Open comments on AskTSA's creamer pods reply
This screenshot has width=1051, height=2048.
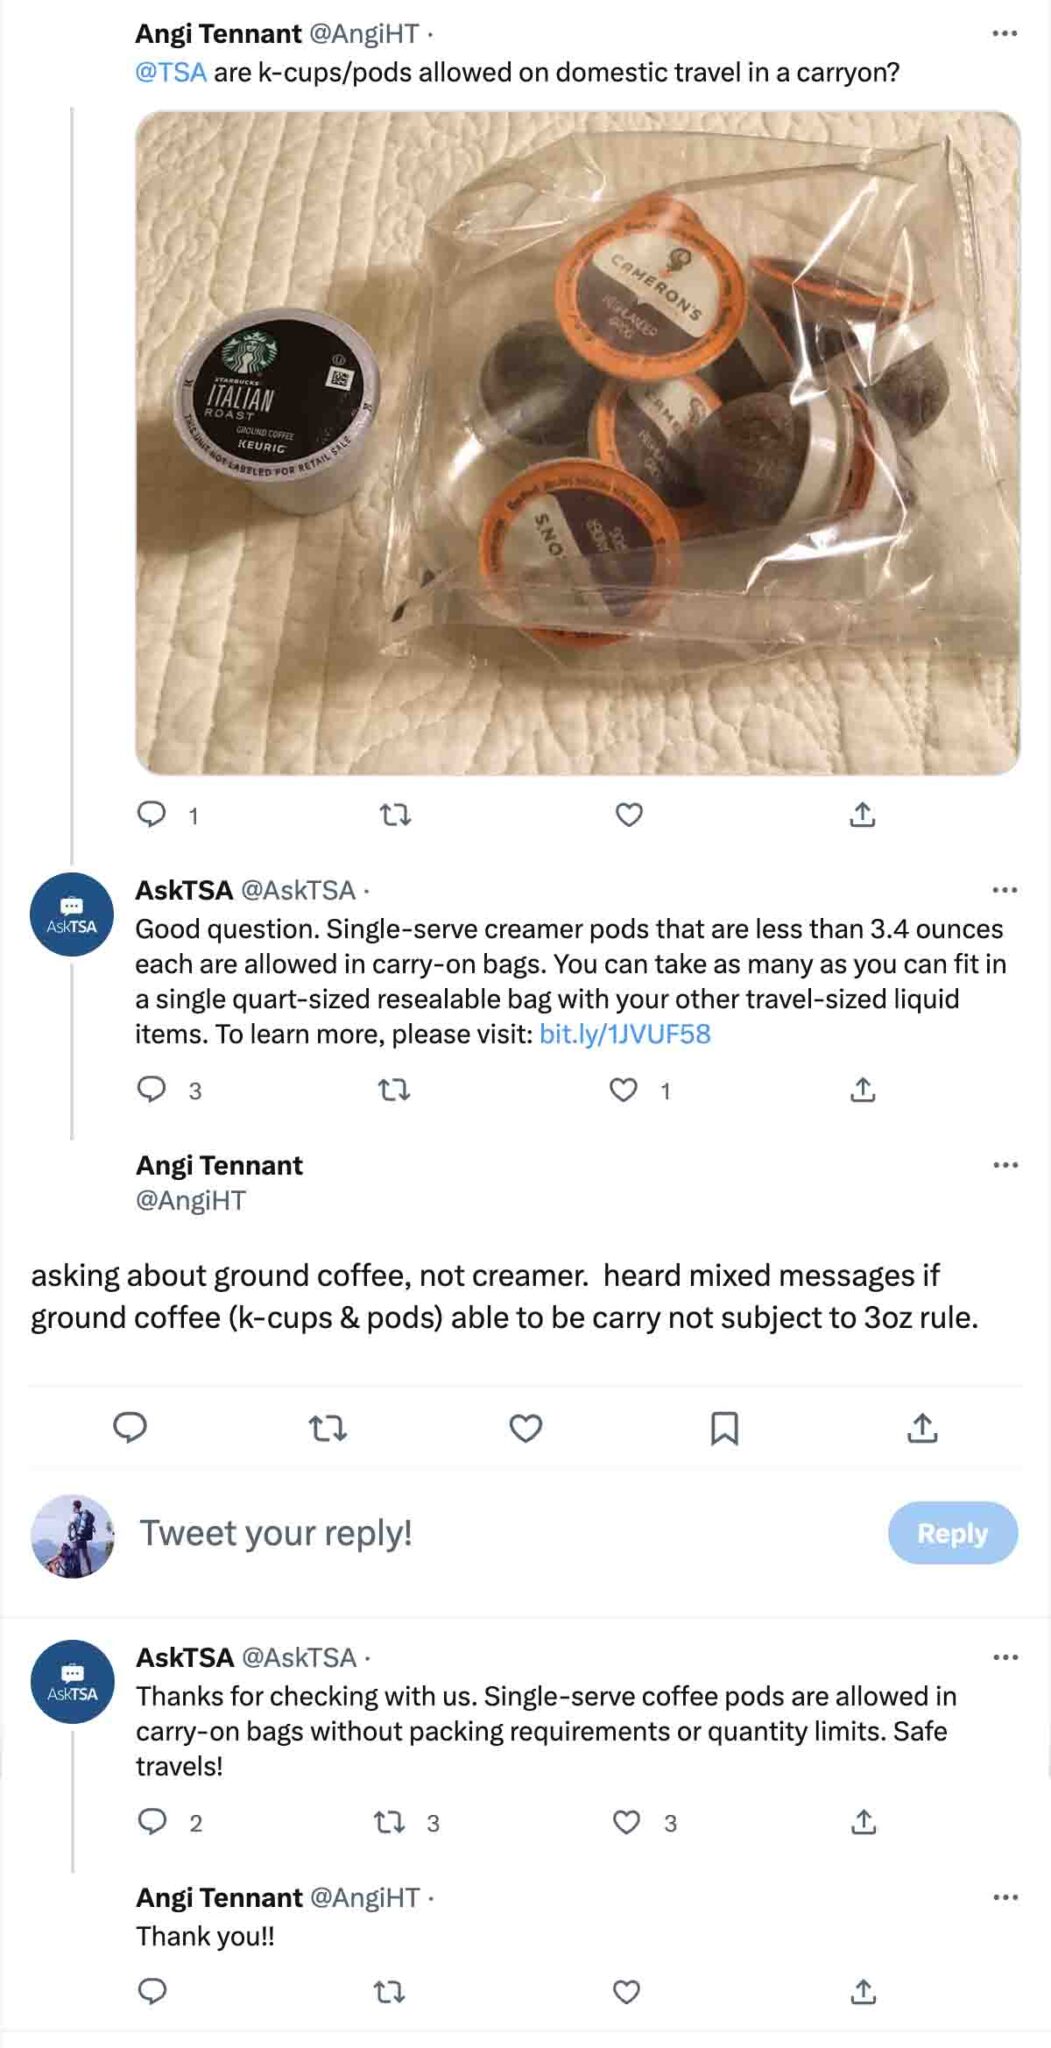click(151, 1089)
